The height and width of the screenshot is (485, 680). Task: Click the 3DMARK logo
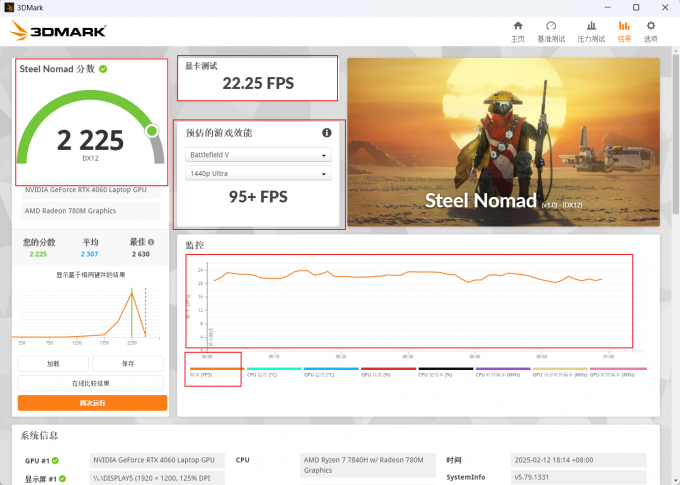57,31
